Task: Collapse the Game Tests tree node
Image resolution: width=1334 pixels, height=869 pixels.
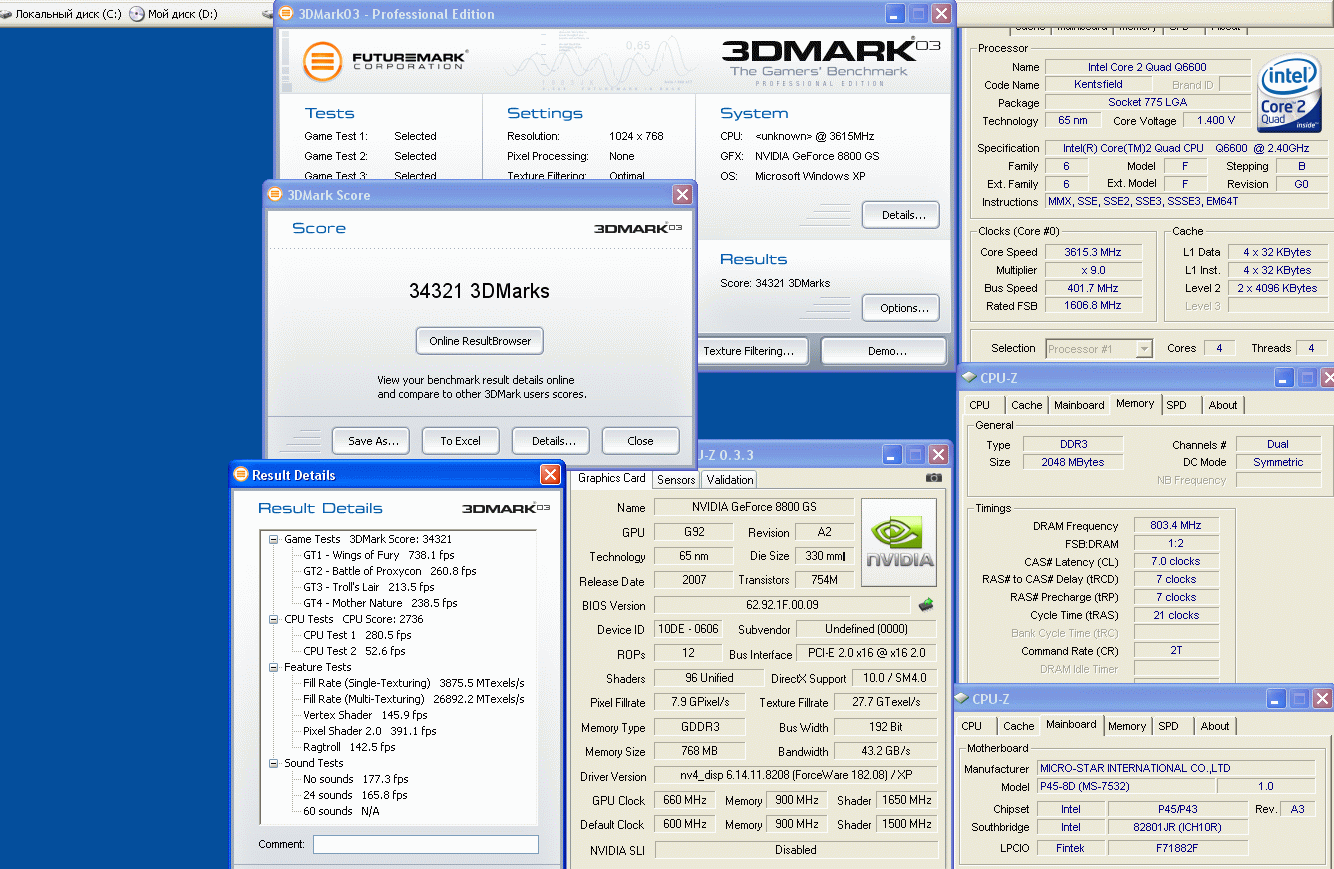Action: pyautogui.click(x=274, y=539)
